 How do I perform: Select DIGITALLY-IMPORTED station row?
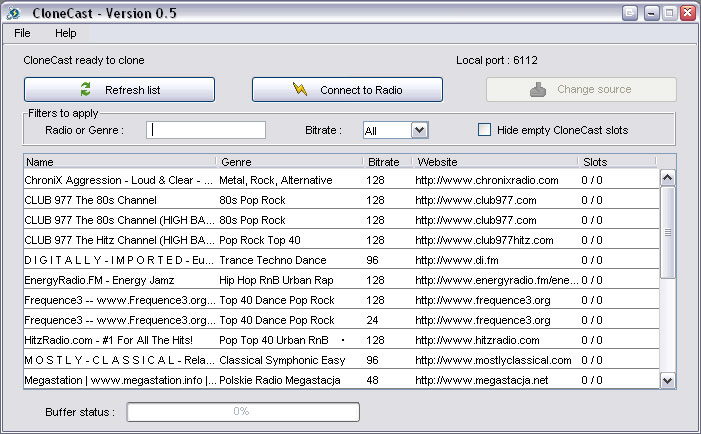342,260
